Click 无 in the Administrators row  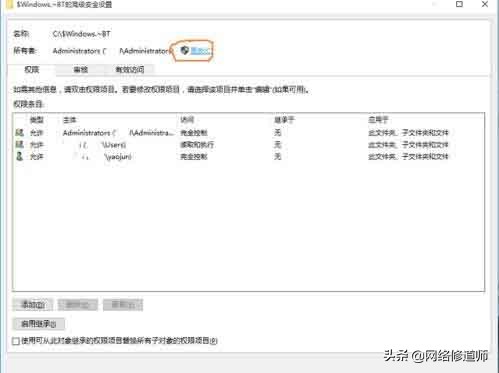pyautogui.click(x=278, y=133)
